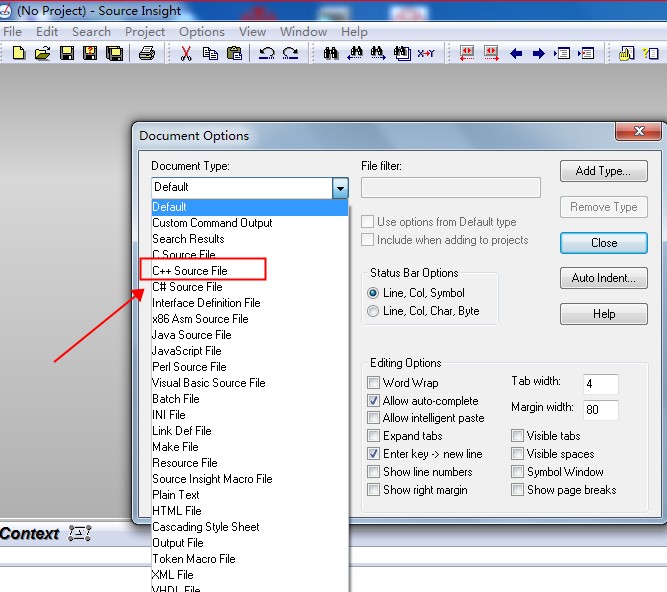667x592 pixels.
Task: Enable Show line numbers
Action: tap(373, 472)
